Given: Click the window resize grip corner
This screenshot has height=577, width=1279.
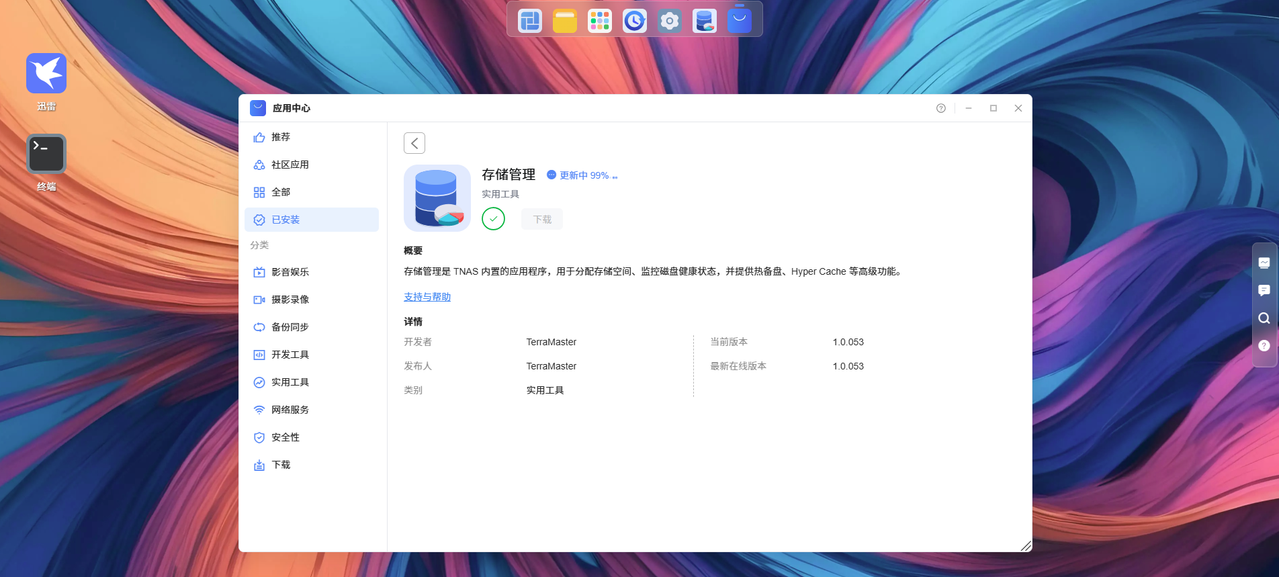Looking at the screenshot, I should coord(1025,545).
